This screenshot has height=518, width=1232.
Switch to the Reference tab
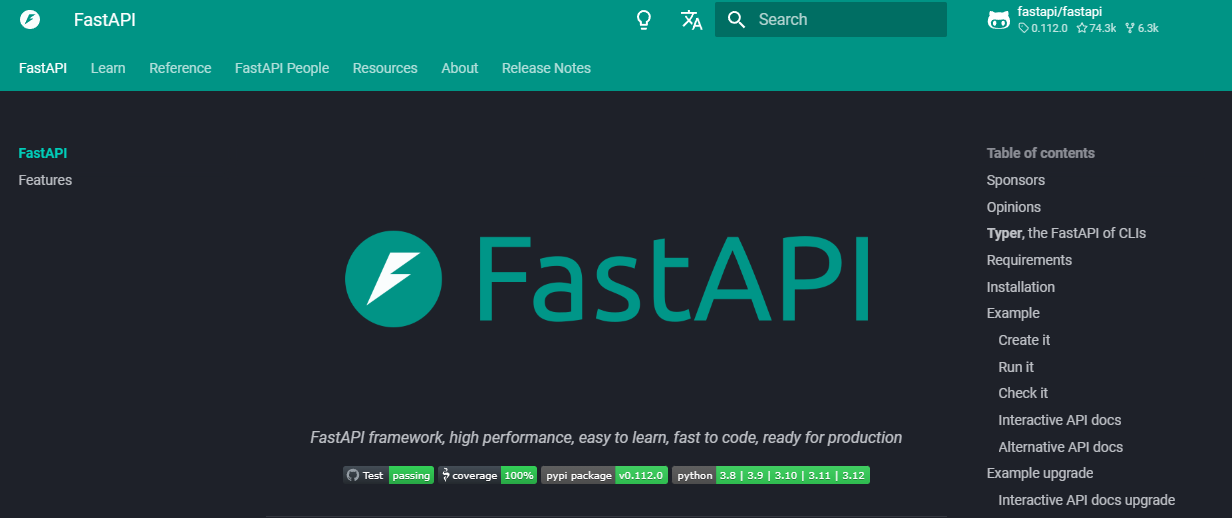180,68
